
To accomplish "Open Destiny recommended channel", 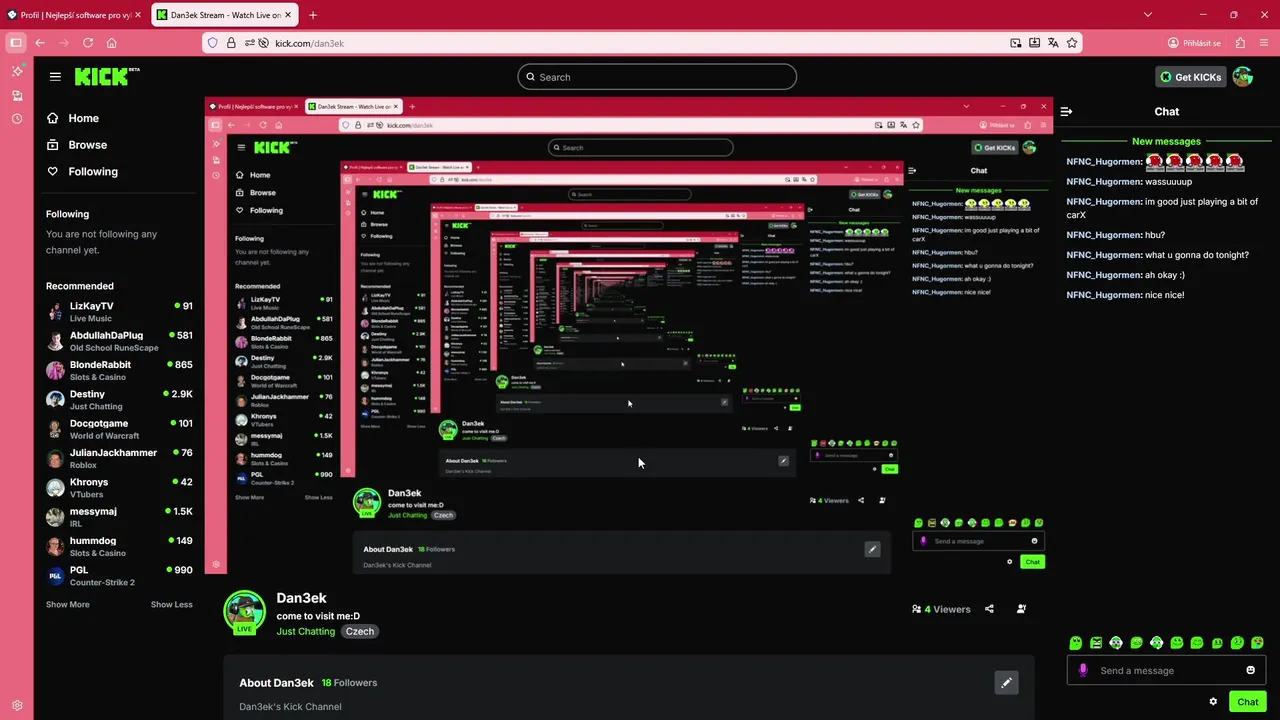I will point(119,400).
